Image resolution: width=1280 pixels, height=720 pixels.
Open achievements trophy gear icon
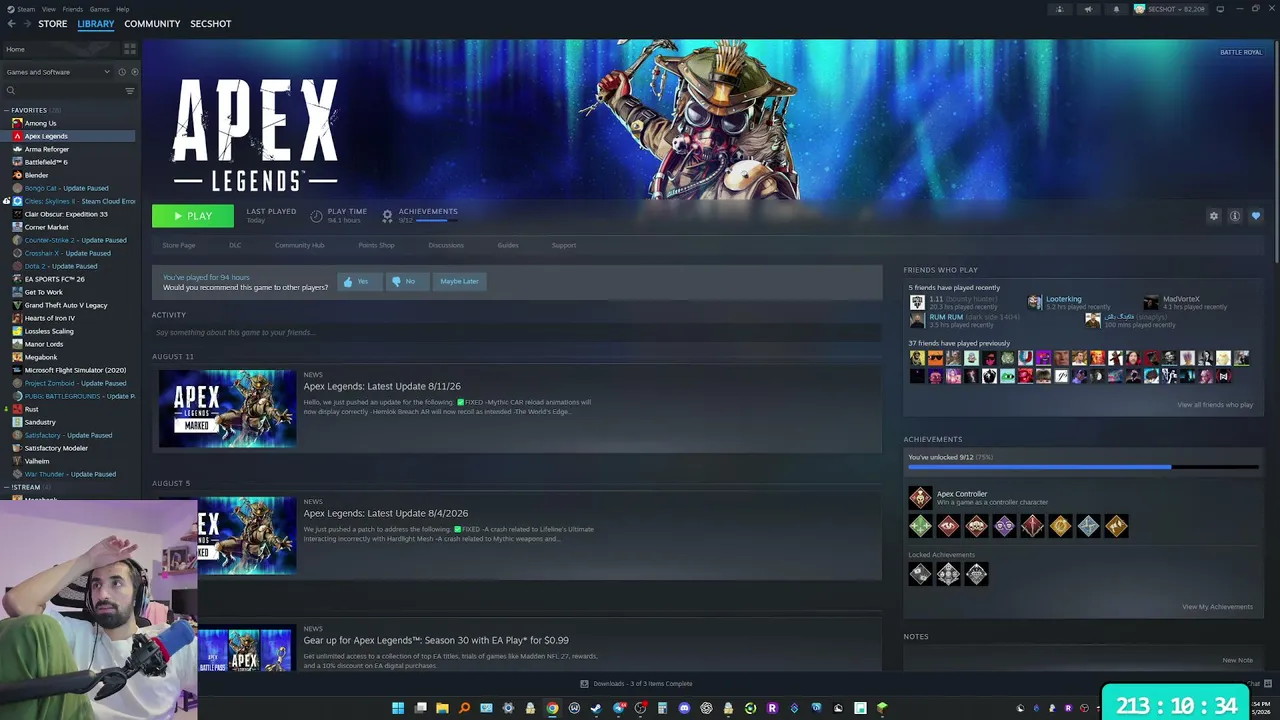coord(387,216)
